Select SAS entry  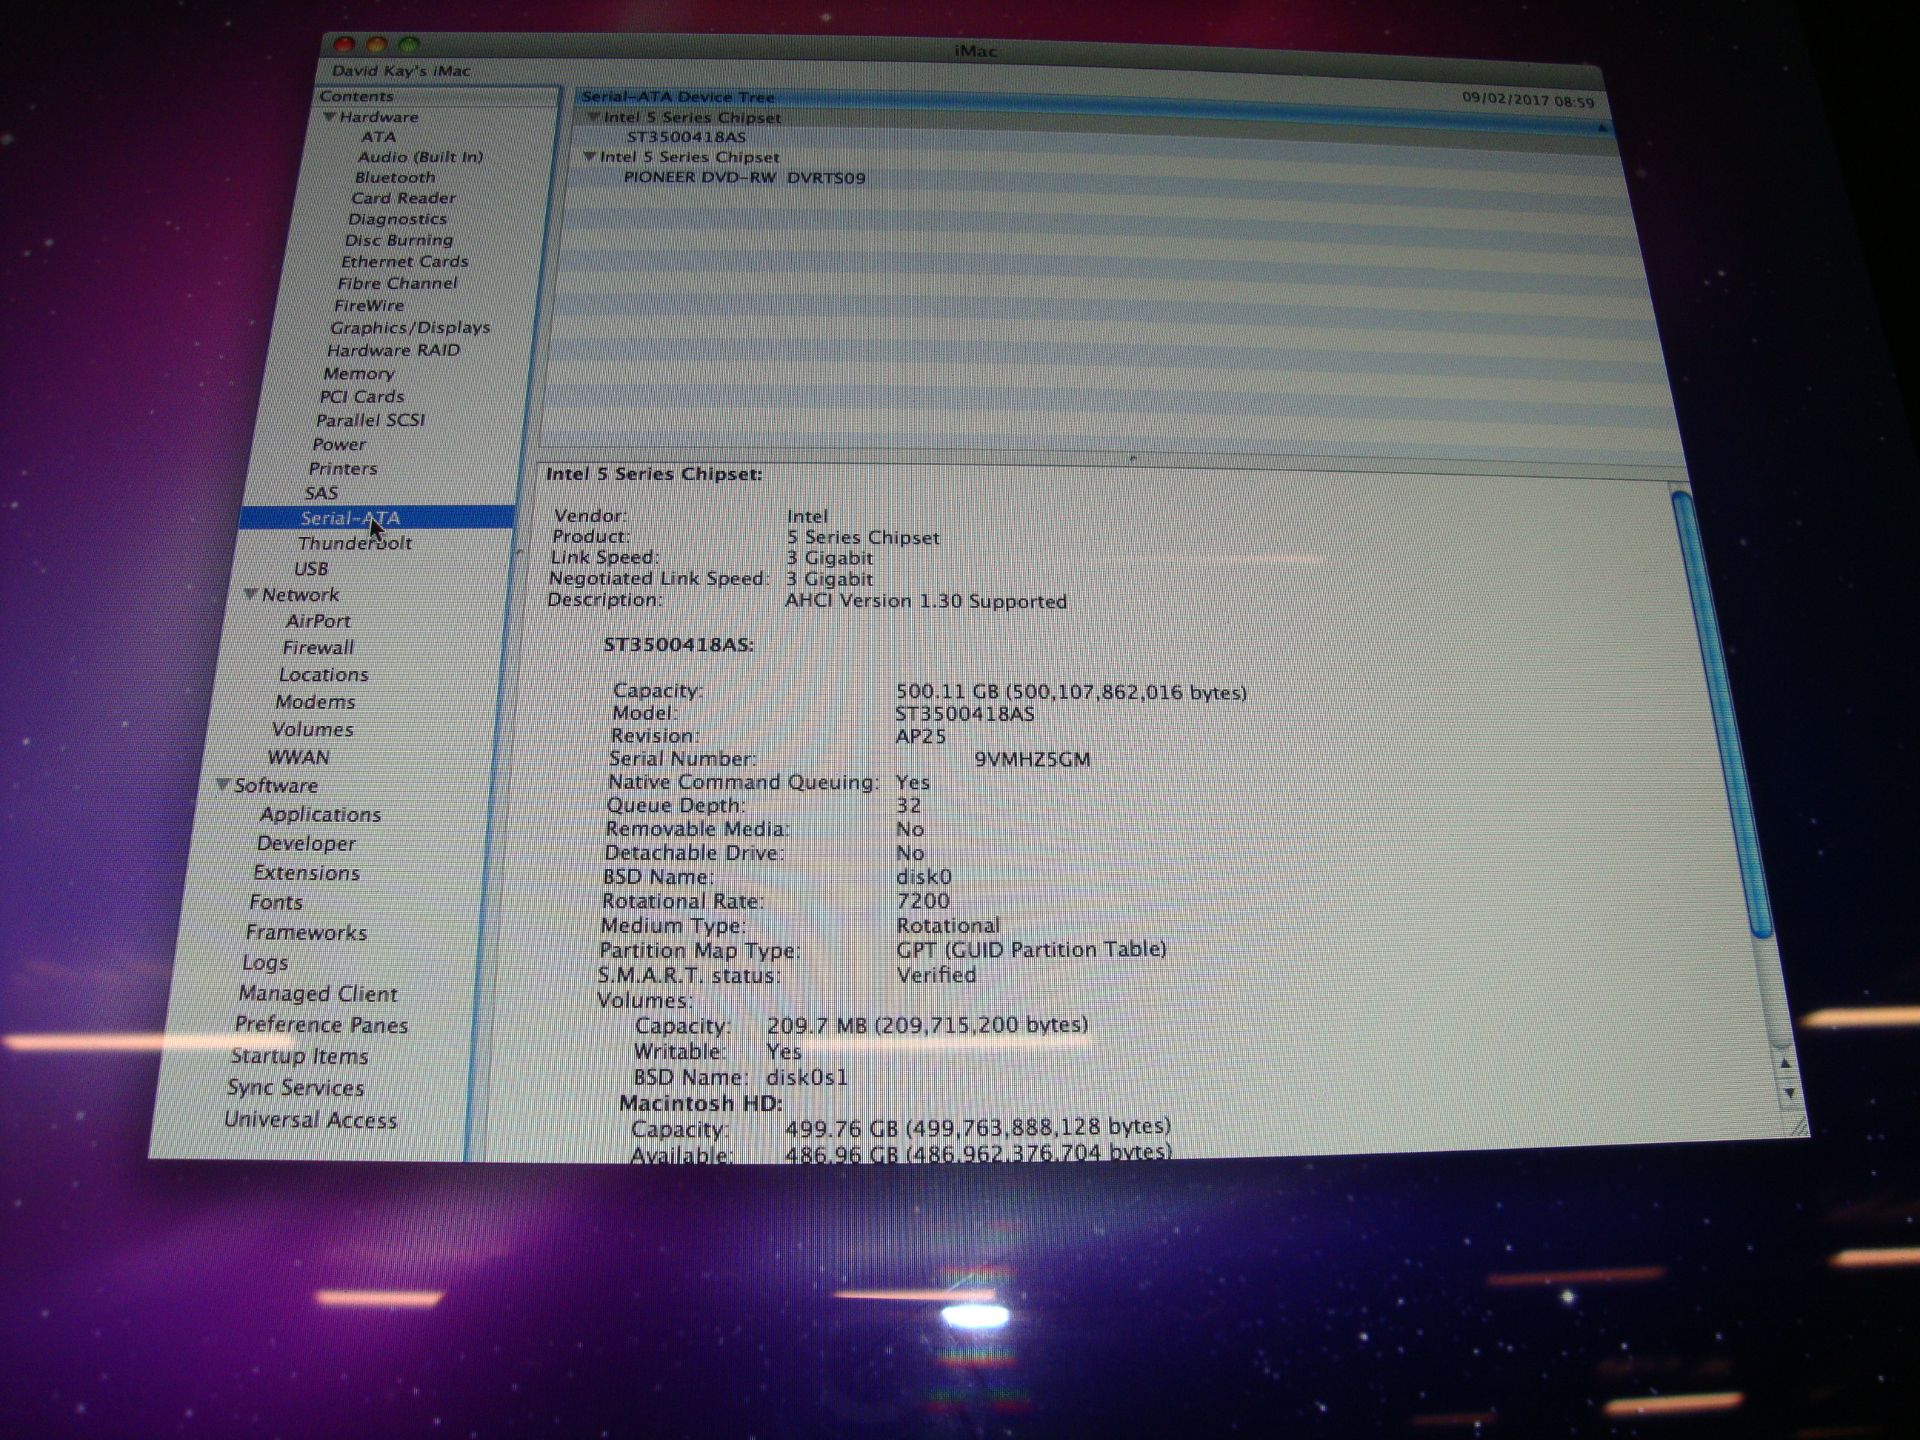click(x=321, y=493)
